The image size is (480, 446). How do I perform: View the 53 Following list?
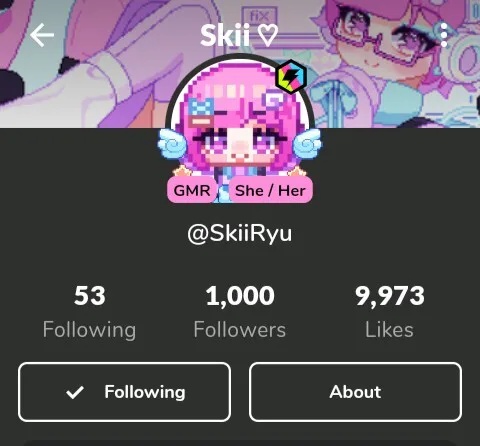pos(89,312)
